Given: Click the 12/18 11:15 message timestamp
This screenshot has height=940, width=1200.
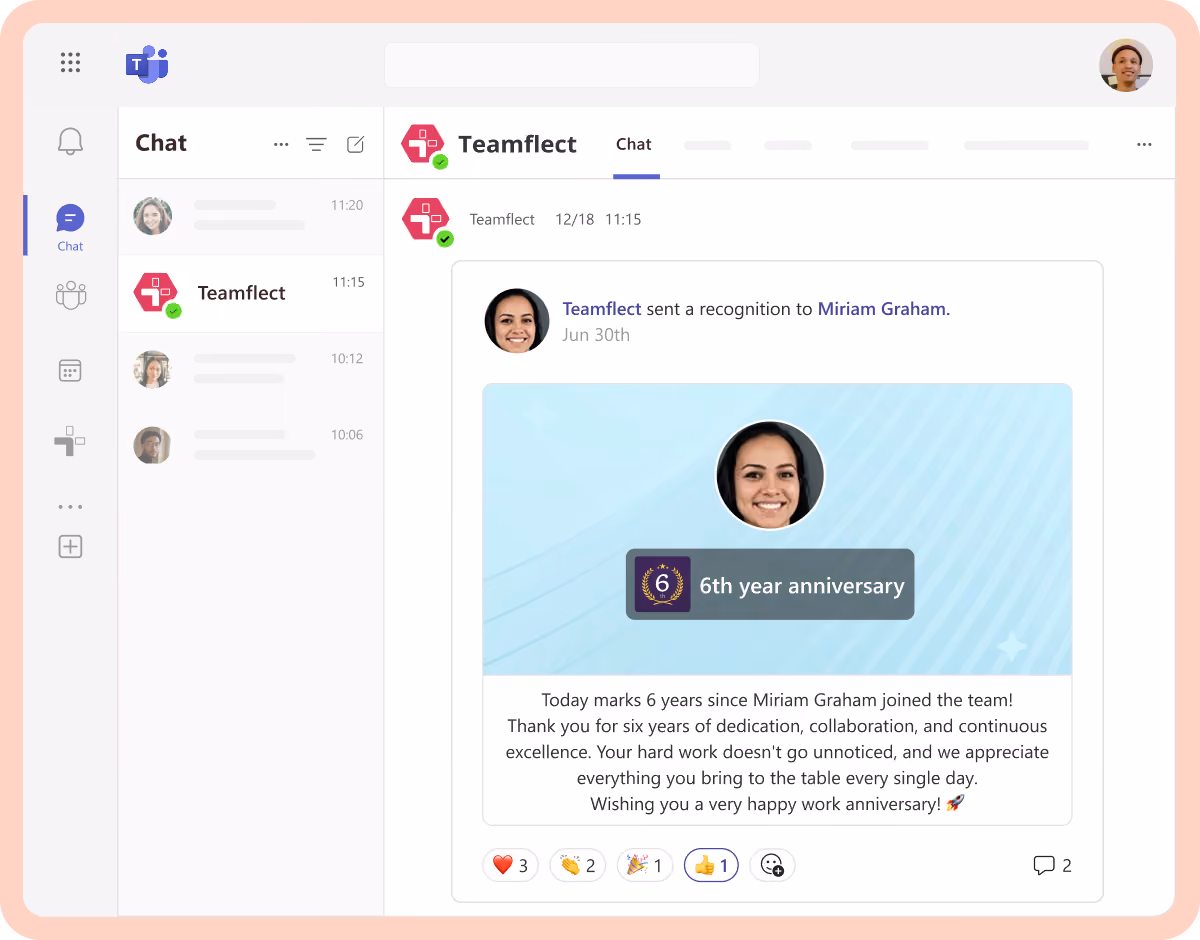Looking at the screenshot, I should pos(598,219).
